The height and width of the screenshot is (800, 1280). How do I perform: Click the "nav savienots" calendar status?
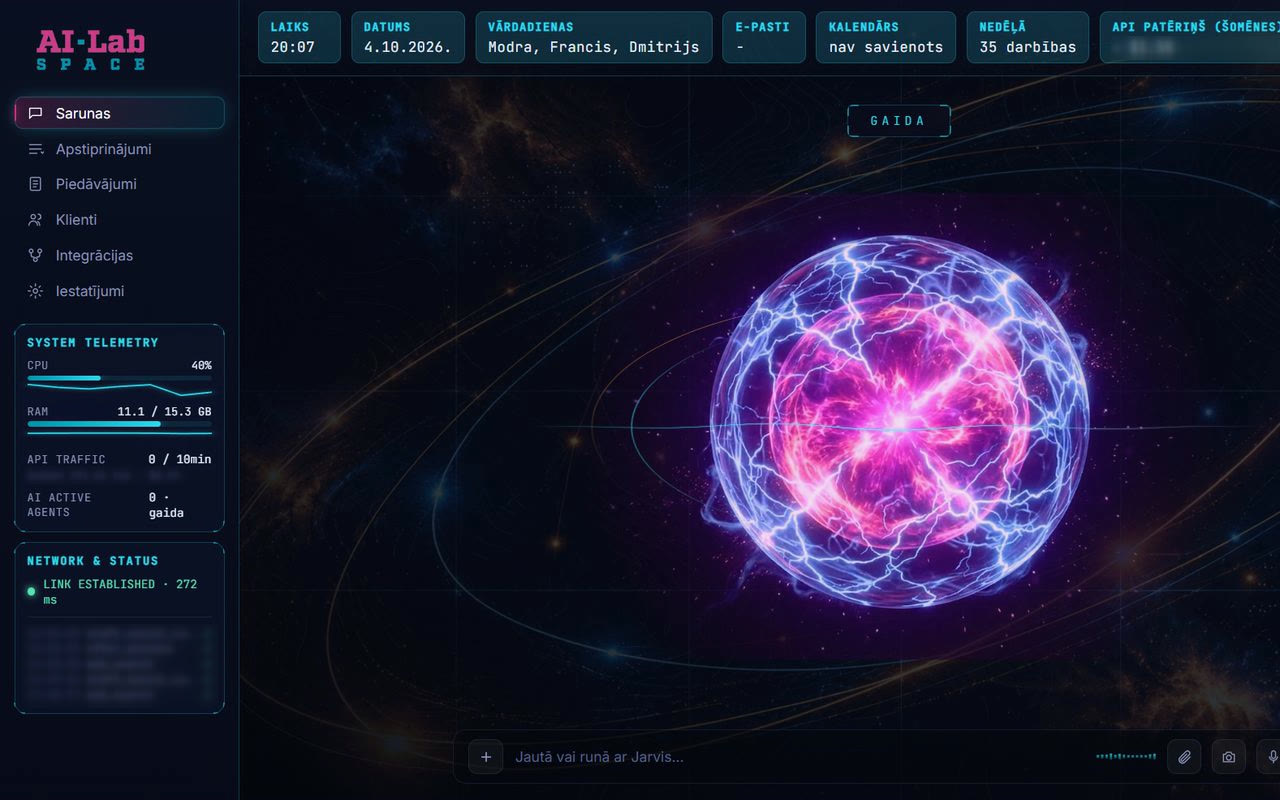point(886,47)
